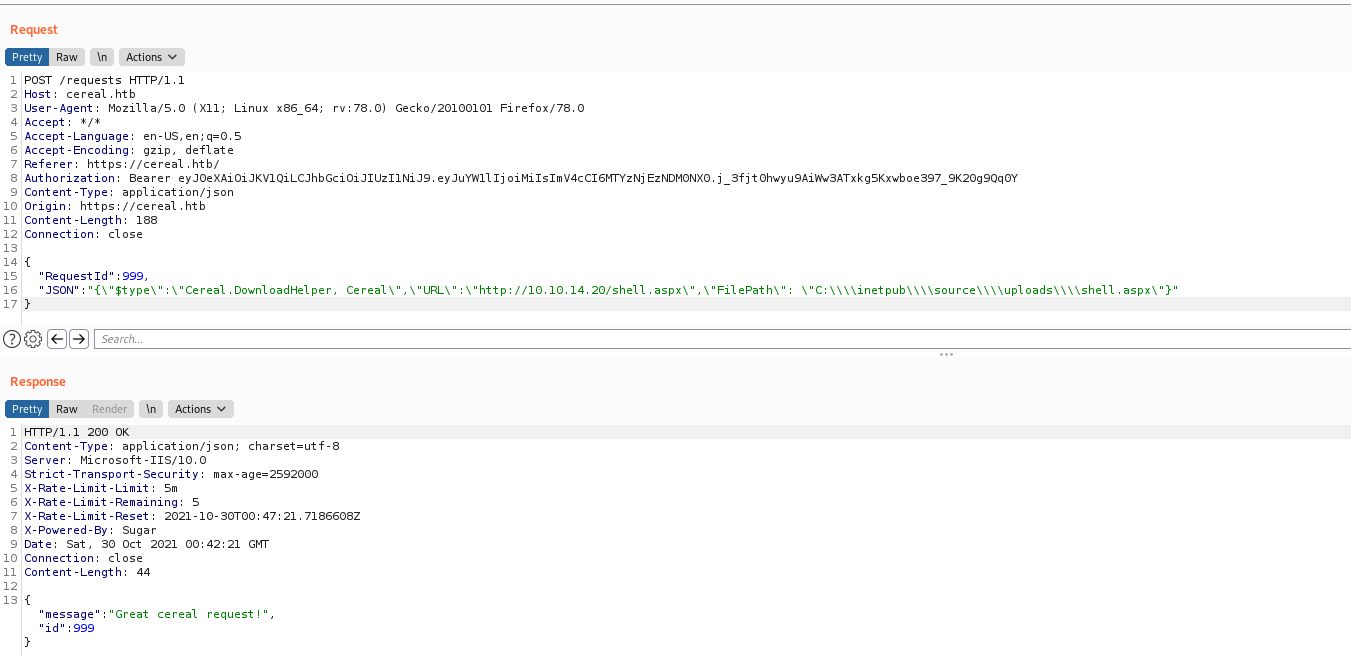Select Pretty tab in Response panel
The height and width of the screenshot is (657, 1351).
coord(27,409)
